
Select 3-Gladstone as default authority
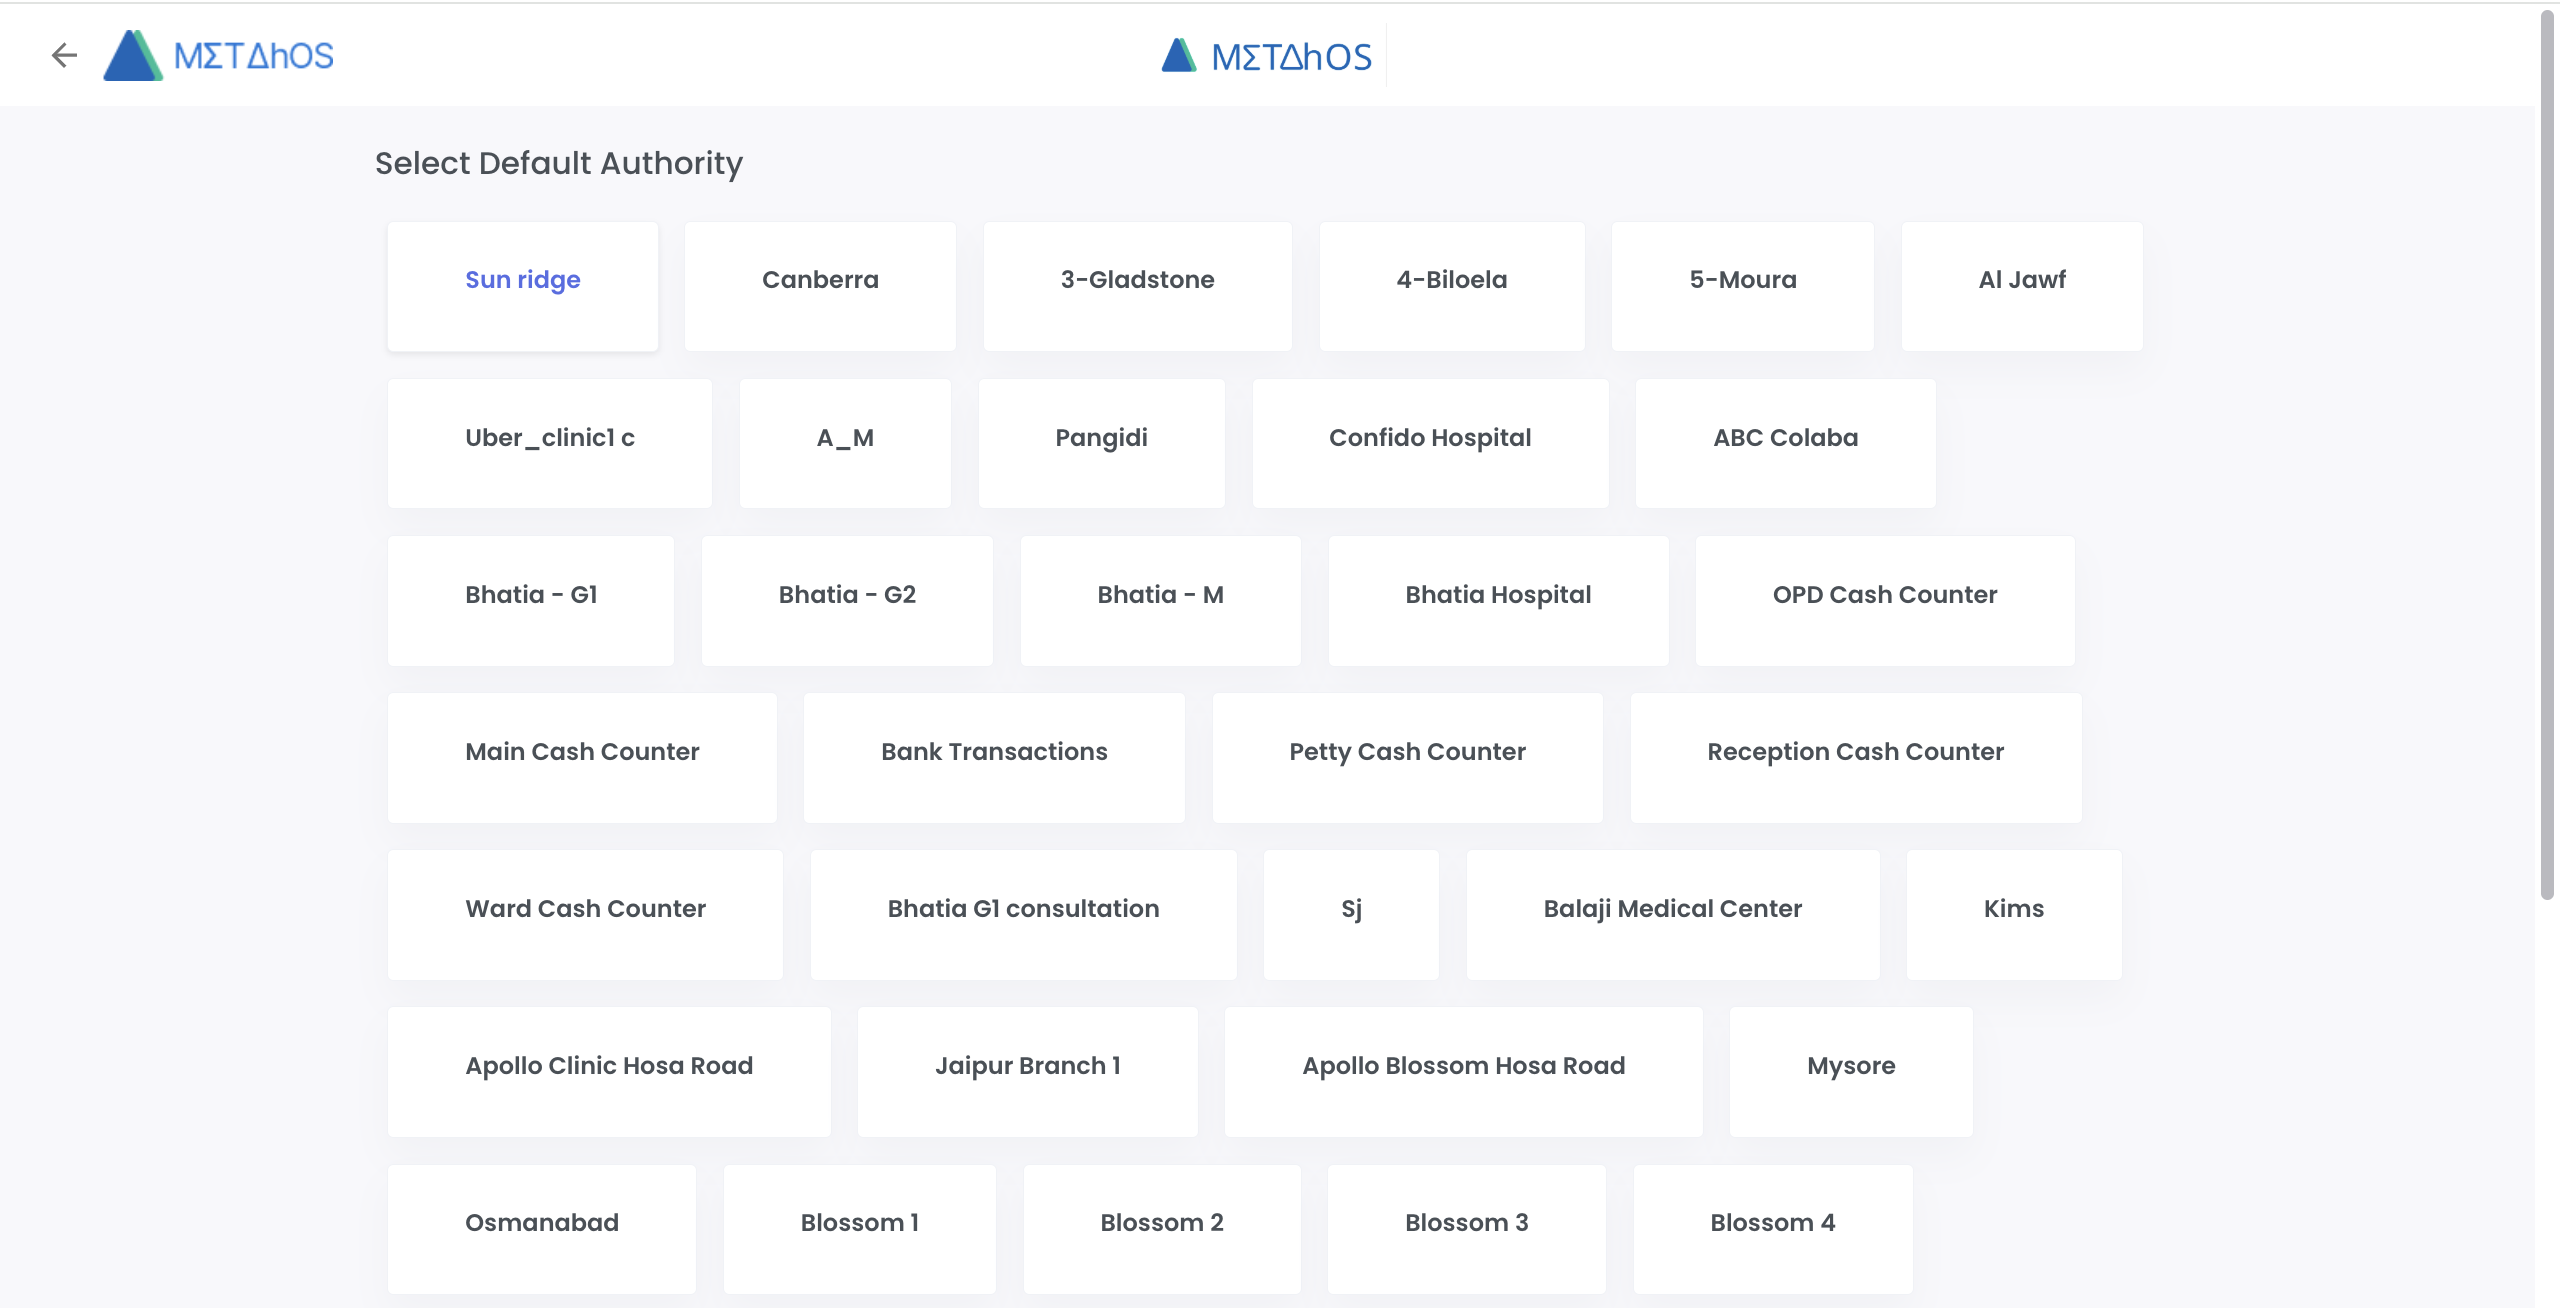point(1137,285)
